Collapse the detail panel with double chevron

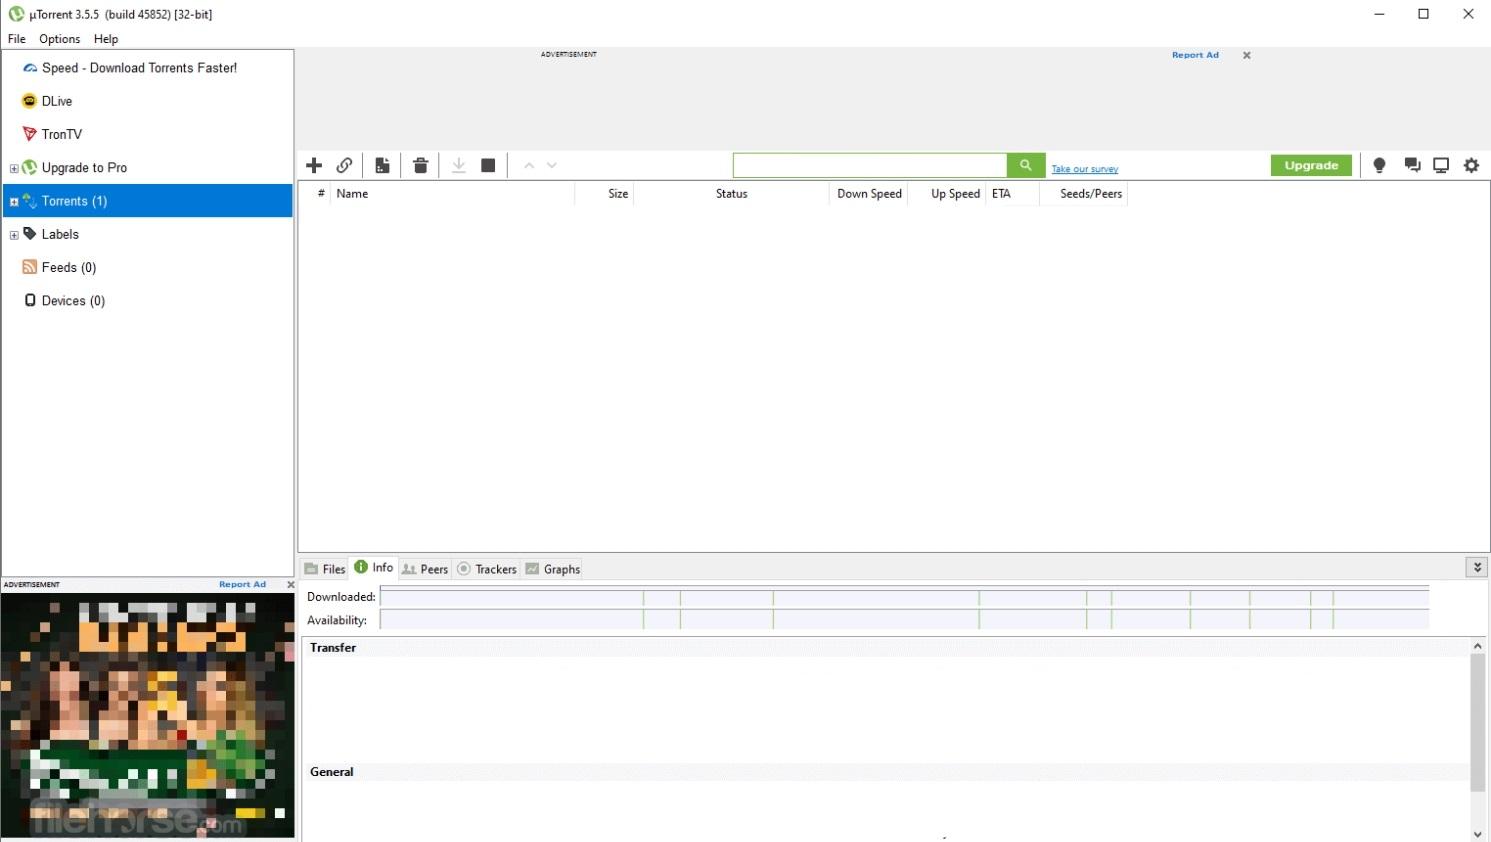pos(1477,566)
